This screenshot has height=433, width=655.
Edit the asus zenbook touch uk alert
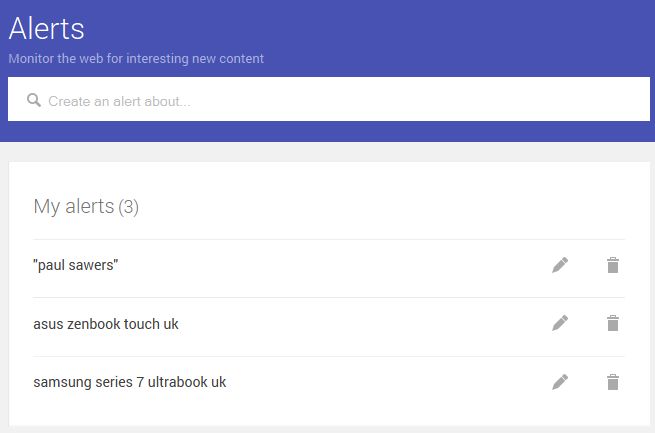[560, 323]
